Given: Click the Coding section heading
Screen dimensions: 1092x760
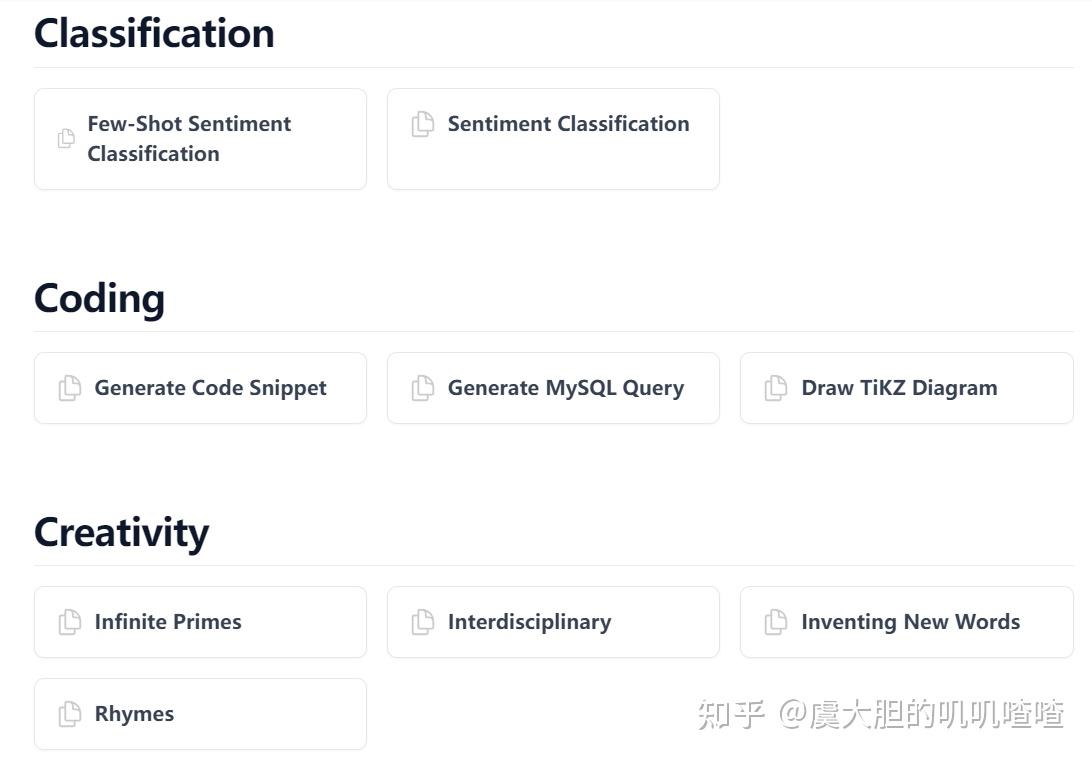Looking at the screenshot, I should 99,298.
